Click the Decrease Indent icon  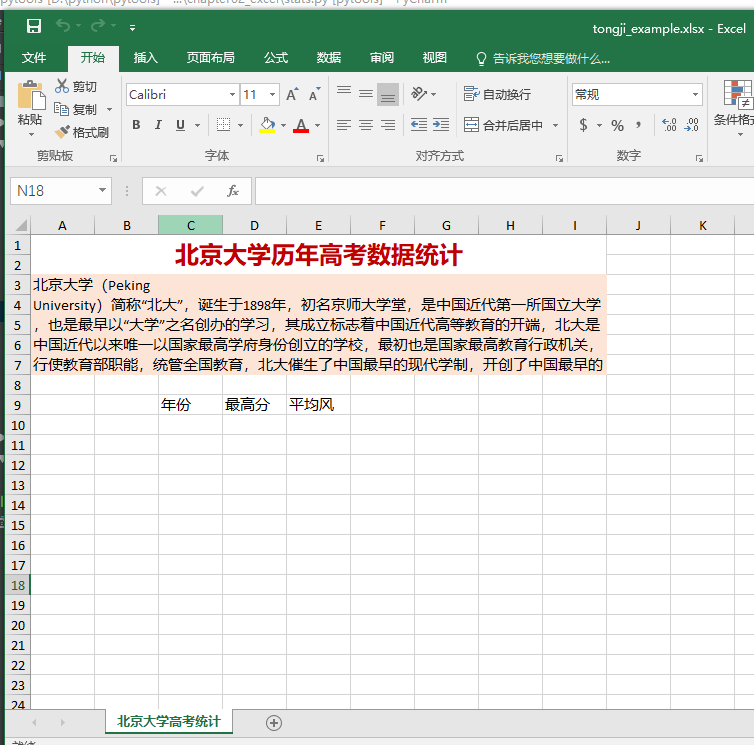[x=419, y=125]
